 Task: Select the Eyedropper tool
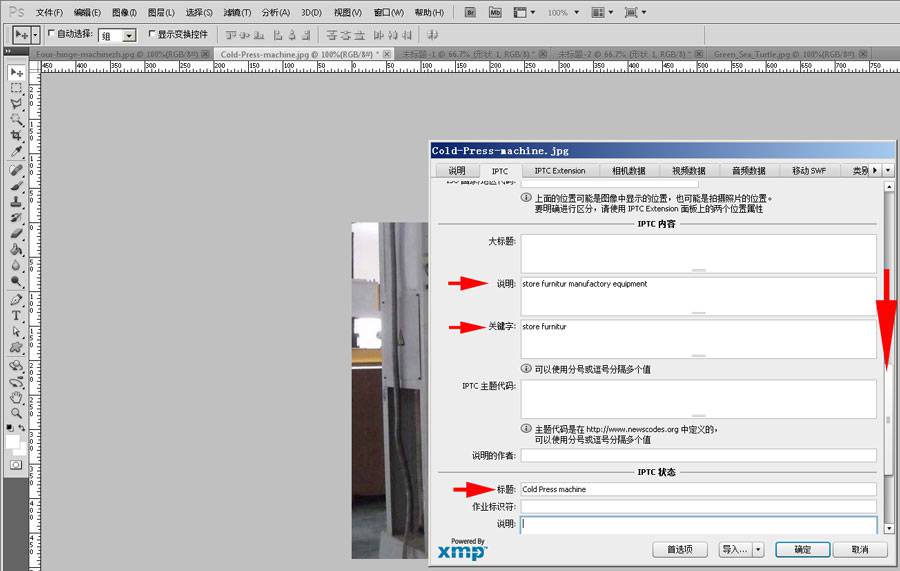(x=17, y=152)
